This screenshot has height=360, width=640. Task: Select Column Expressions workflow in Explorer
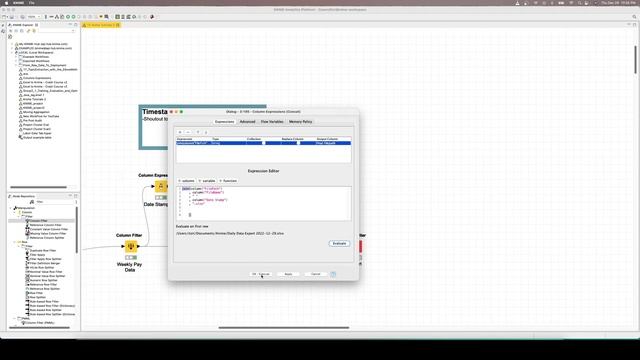point(37,78)
